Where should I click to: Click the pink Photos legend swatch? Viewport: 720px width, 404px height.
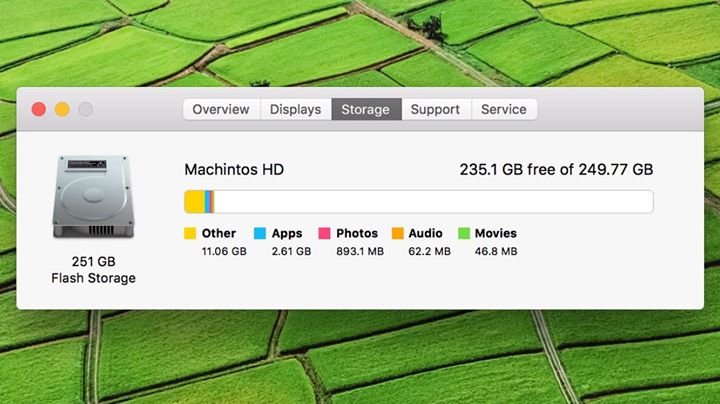tap(324, 233)
